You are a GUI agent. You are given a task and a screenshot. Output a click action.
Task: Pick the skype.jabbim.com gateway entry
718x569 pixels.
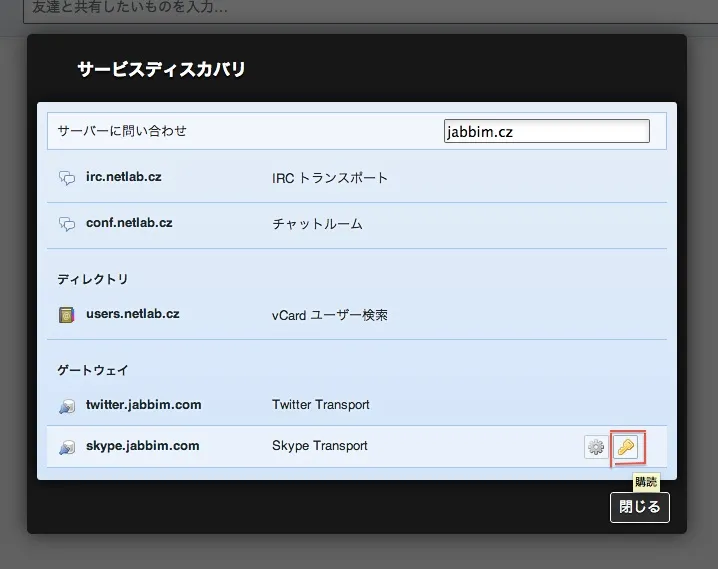click(142, 446)
